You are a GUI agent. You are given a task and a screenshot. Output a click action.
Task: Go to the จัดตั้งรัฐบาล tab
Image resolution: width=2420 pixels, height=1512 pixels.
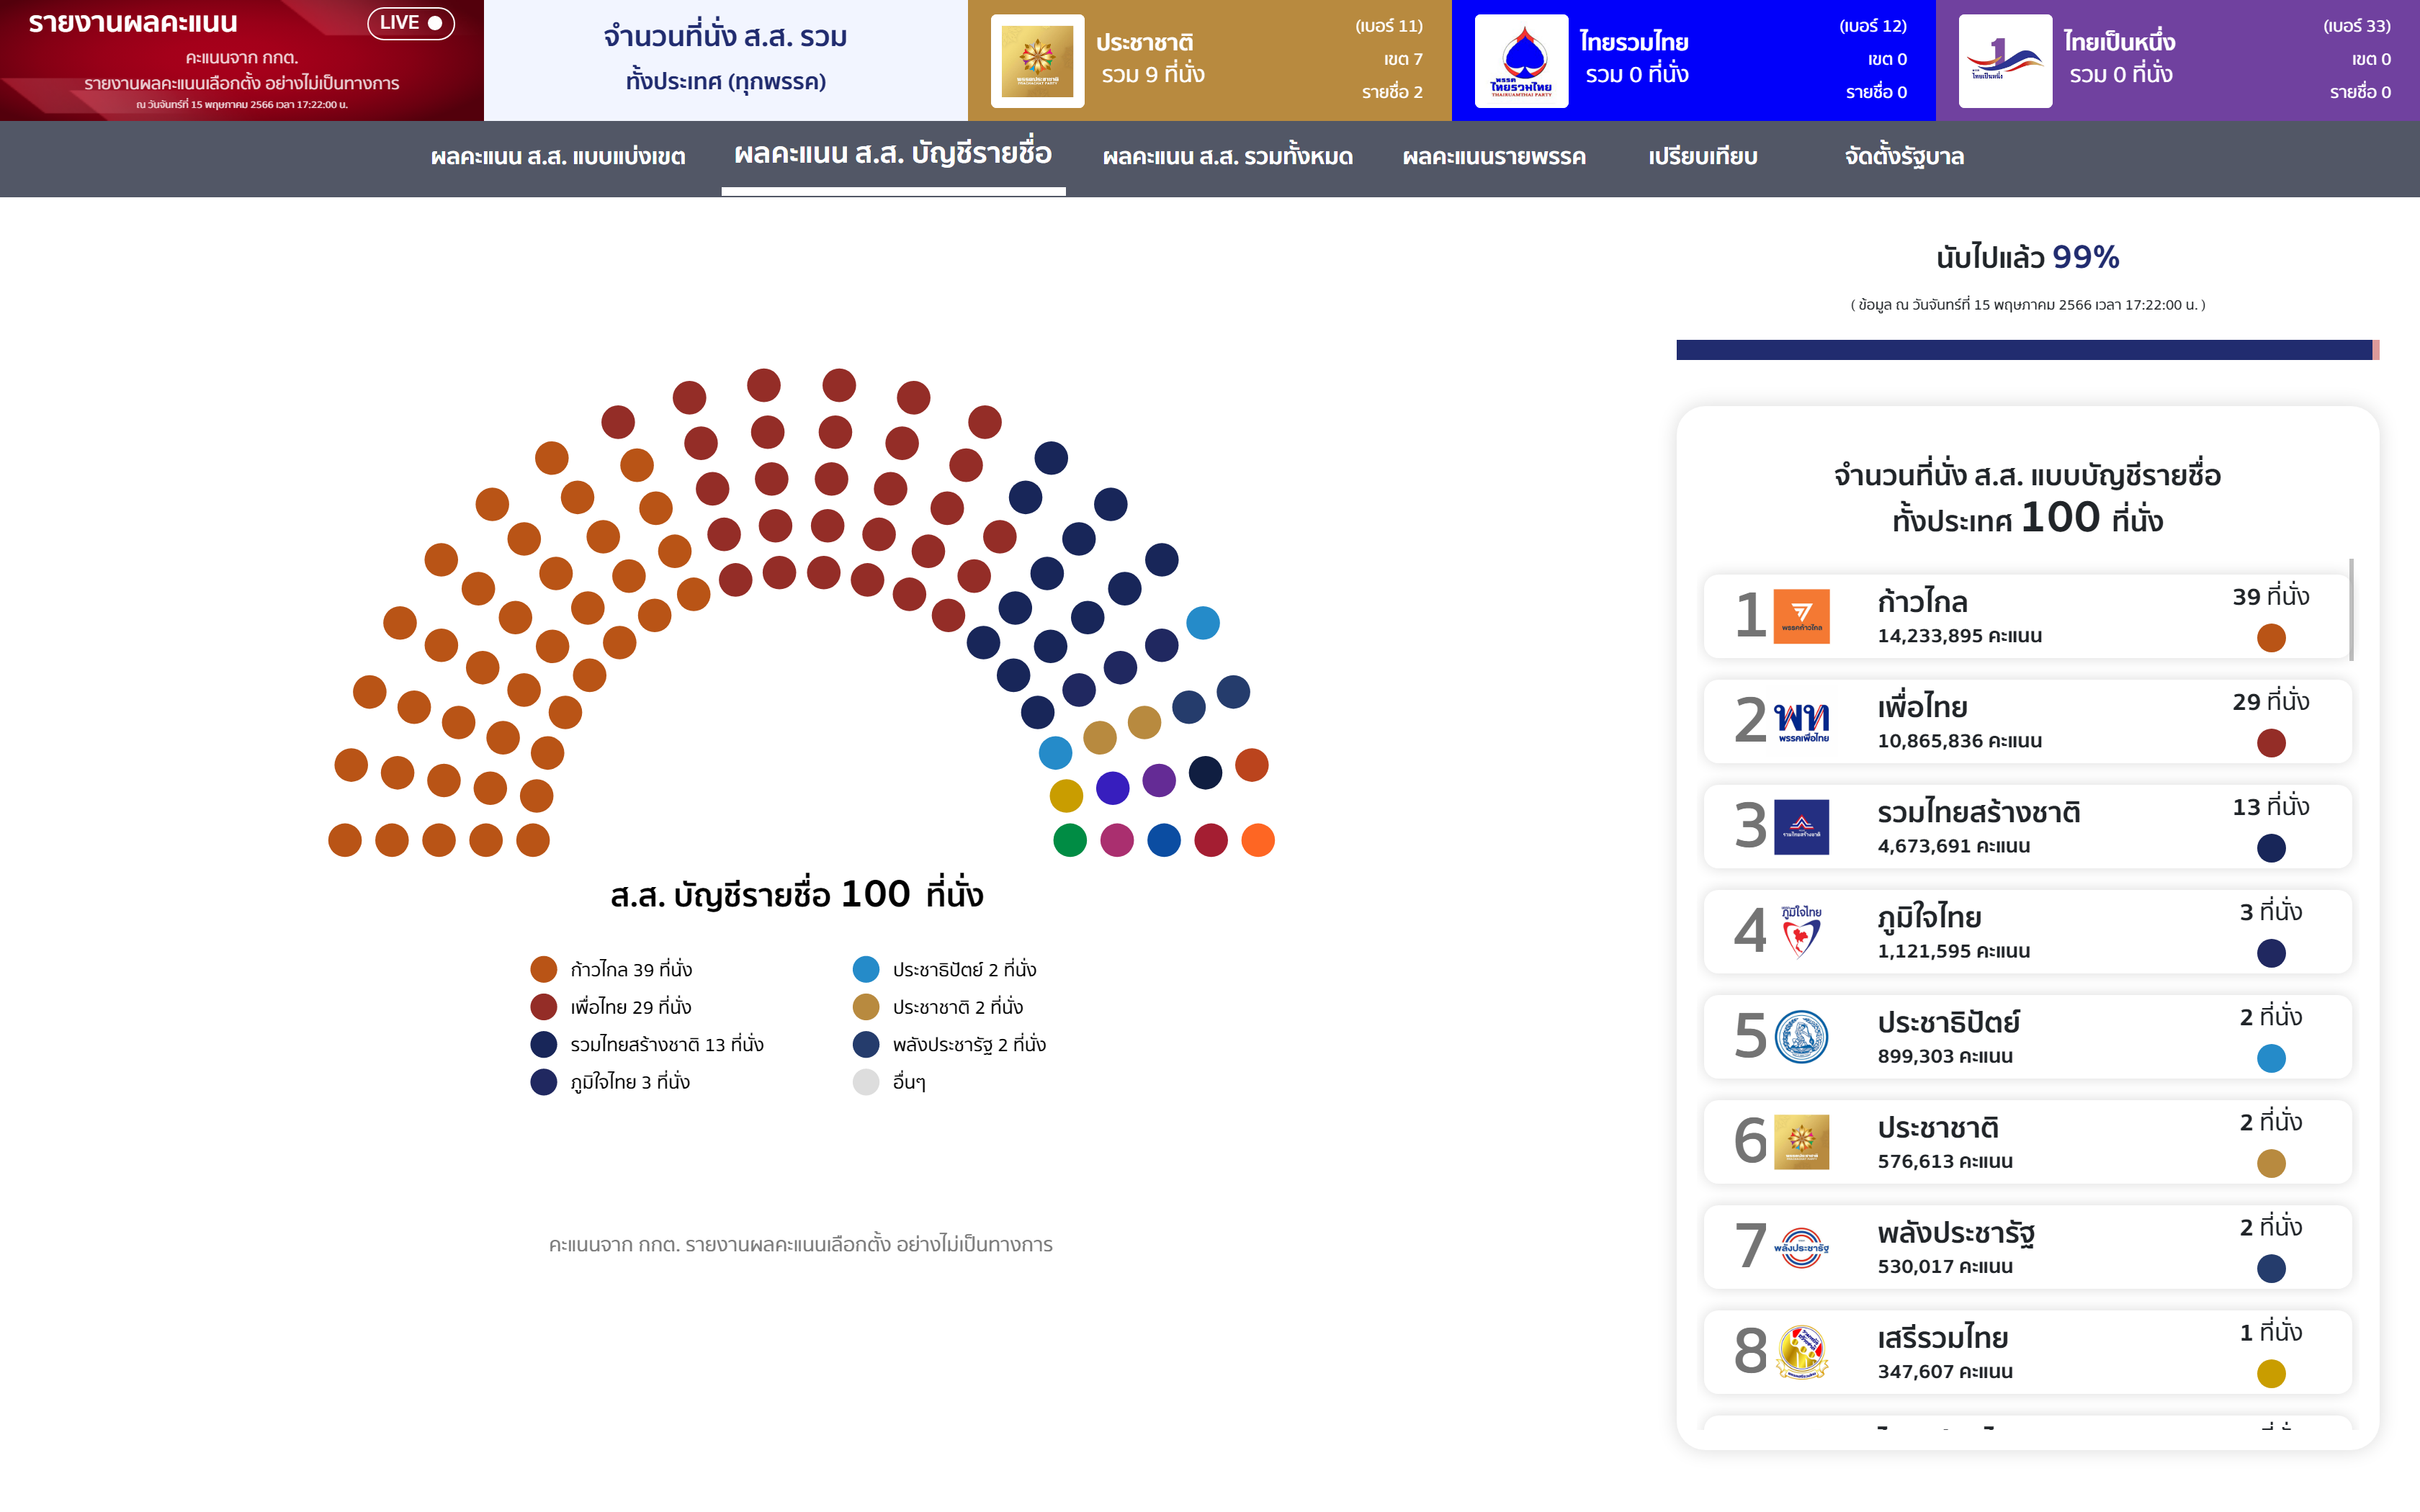pyautogui.click(x=1904, y=157)
